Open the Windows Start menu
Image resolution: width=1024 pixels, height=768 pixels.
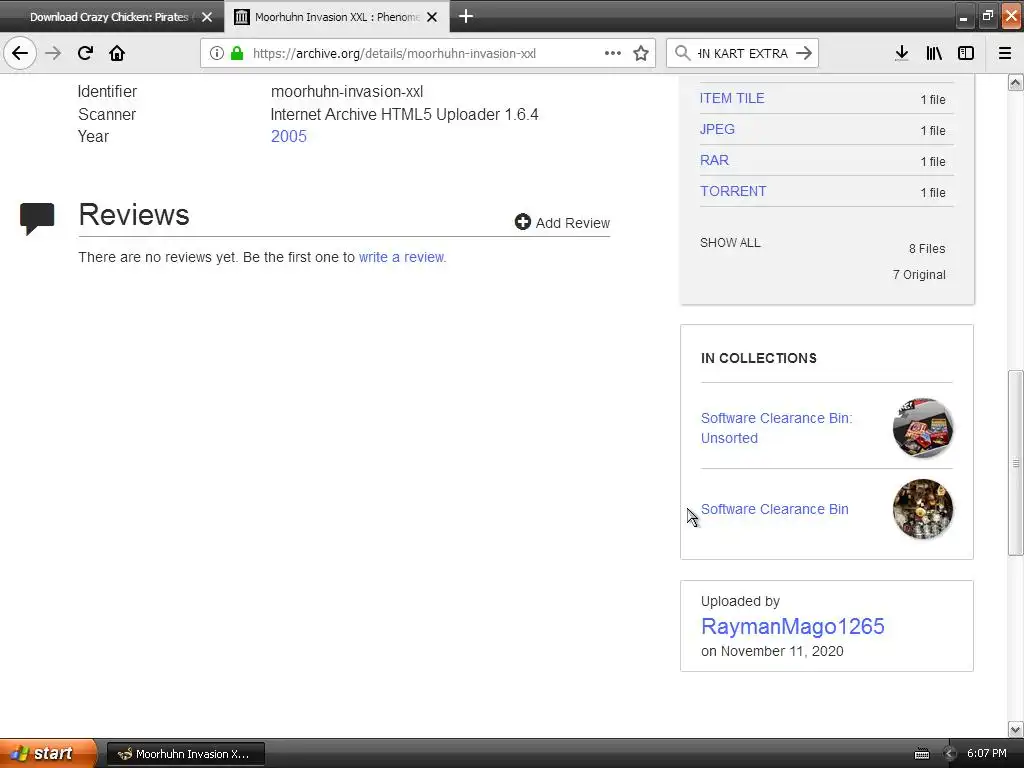click(x=48, y=754)
